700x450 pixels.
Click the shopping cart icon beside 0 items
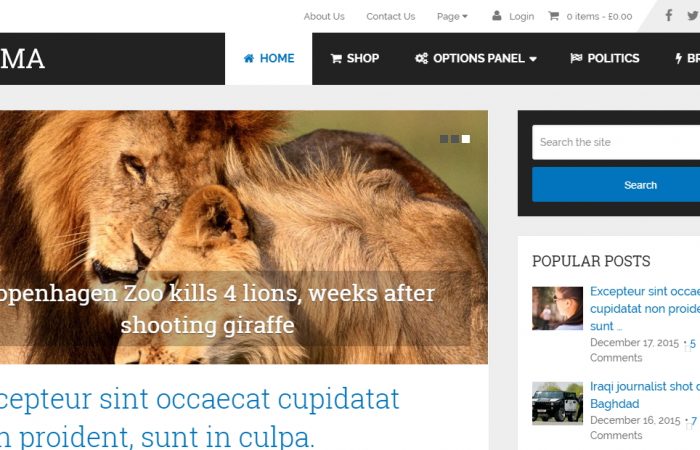tap(554, 16)
